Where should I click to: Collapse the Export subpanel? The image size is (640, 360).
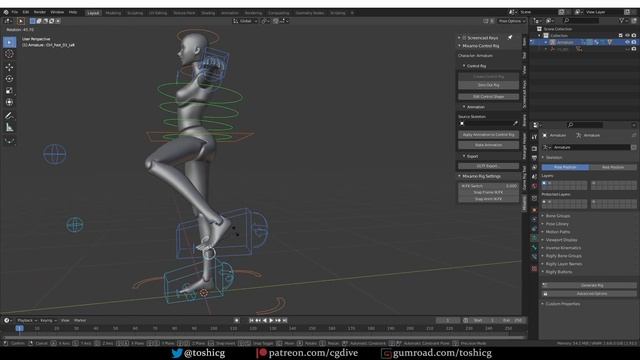pyautogui.click(x=464, y=156)
